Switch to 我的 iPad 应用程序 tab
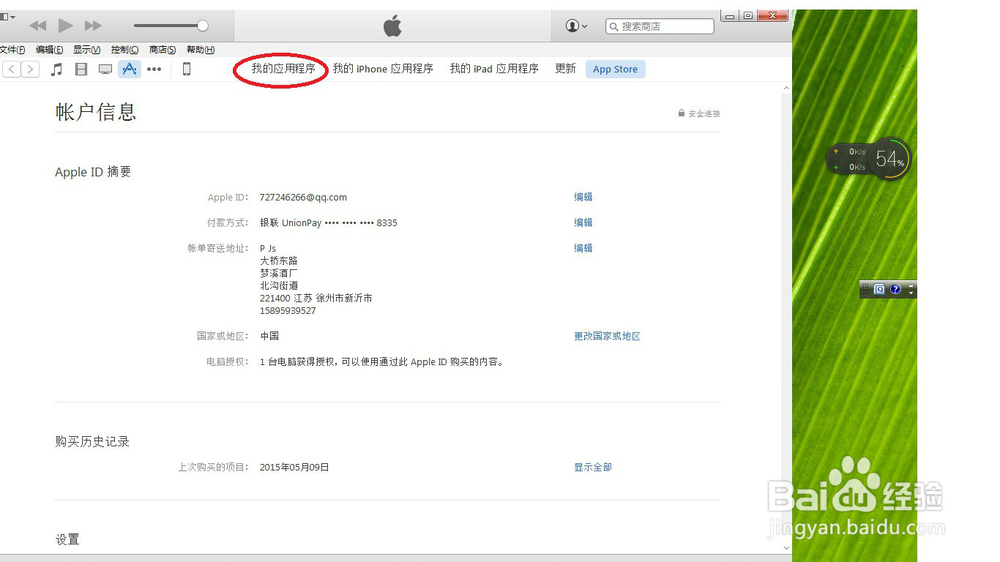 pyautogui.click(x=494, y=68)
